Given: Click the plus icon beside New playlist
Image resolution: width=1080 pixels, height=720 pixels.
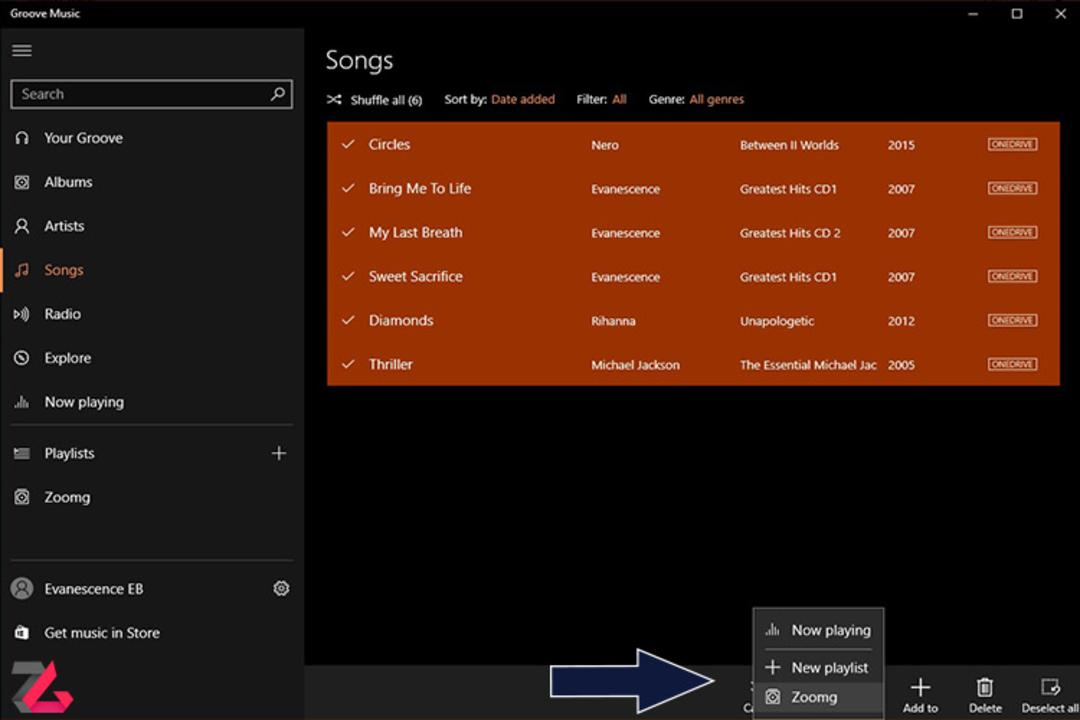Looking at the screenshot, I should pos(773,667).
